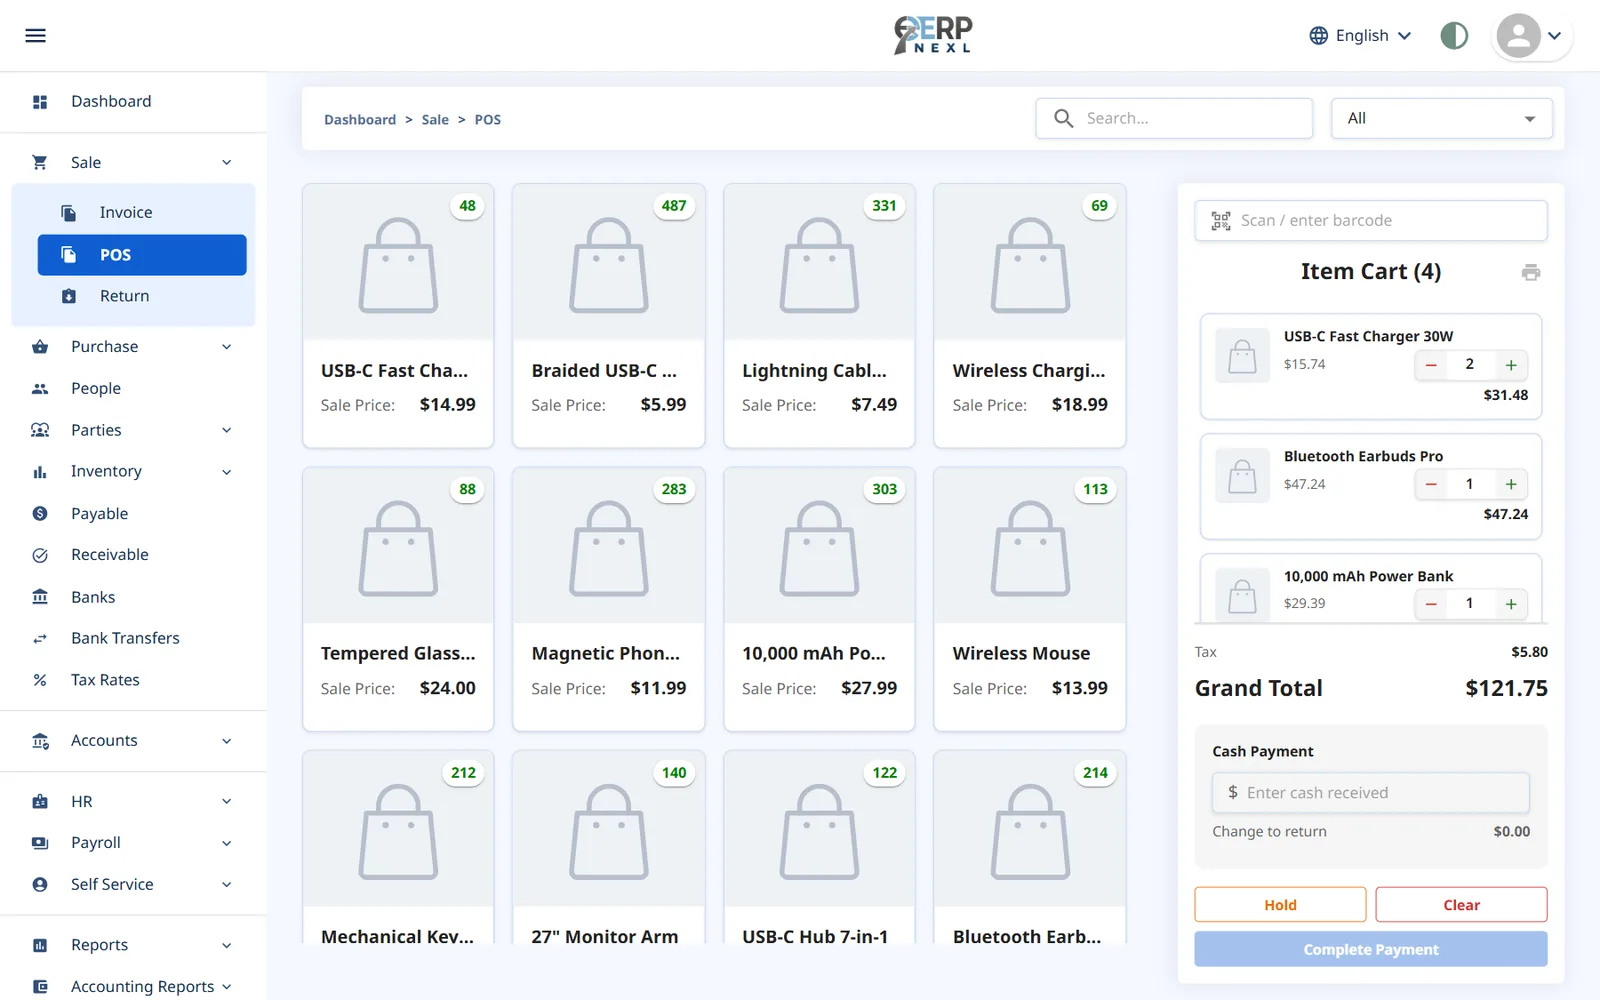
Task: Select the POS menu item
Action: pos(142,255)
